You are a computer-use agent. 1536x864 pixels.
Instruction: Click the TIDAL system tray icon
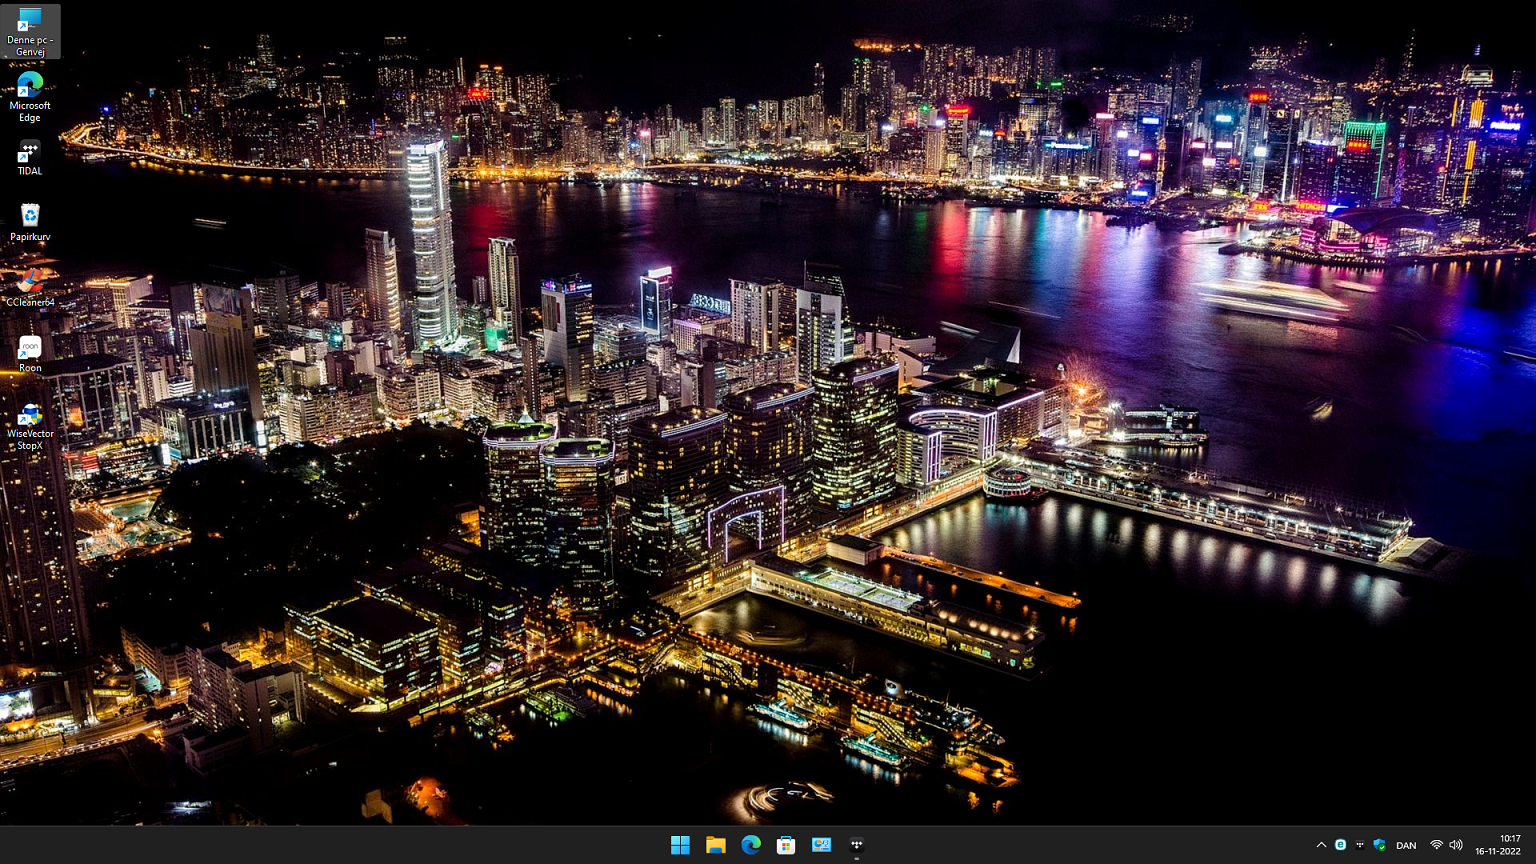pos(1359,845)
